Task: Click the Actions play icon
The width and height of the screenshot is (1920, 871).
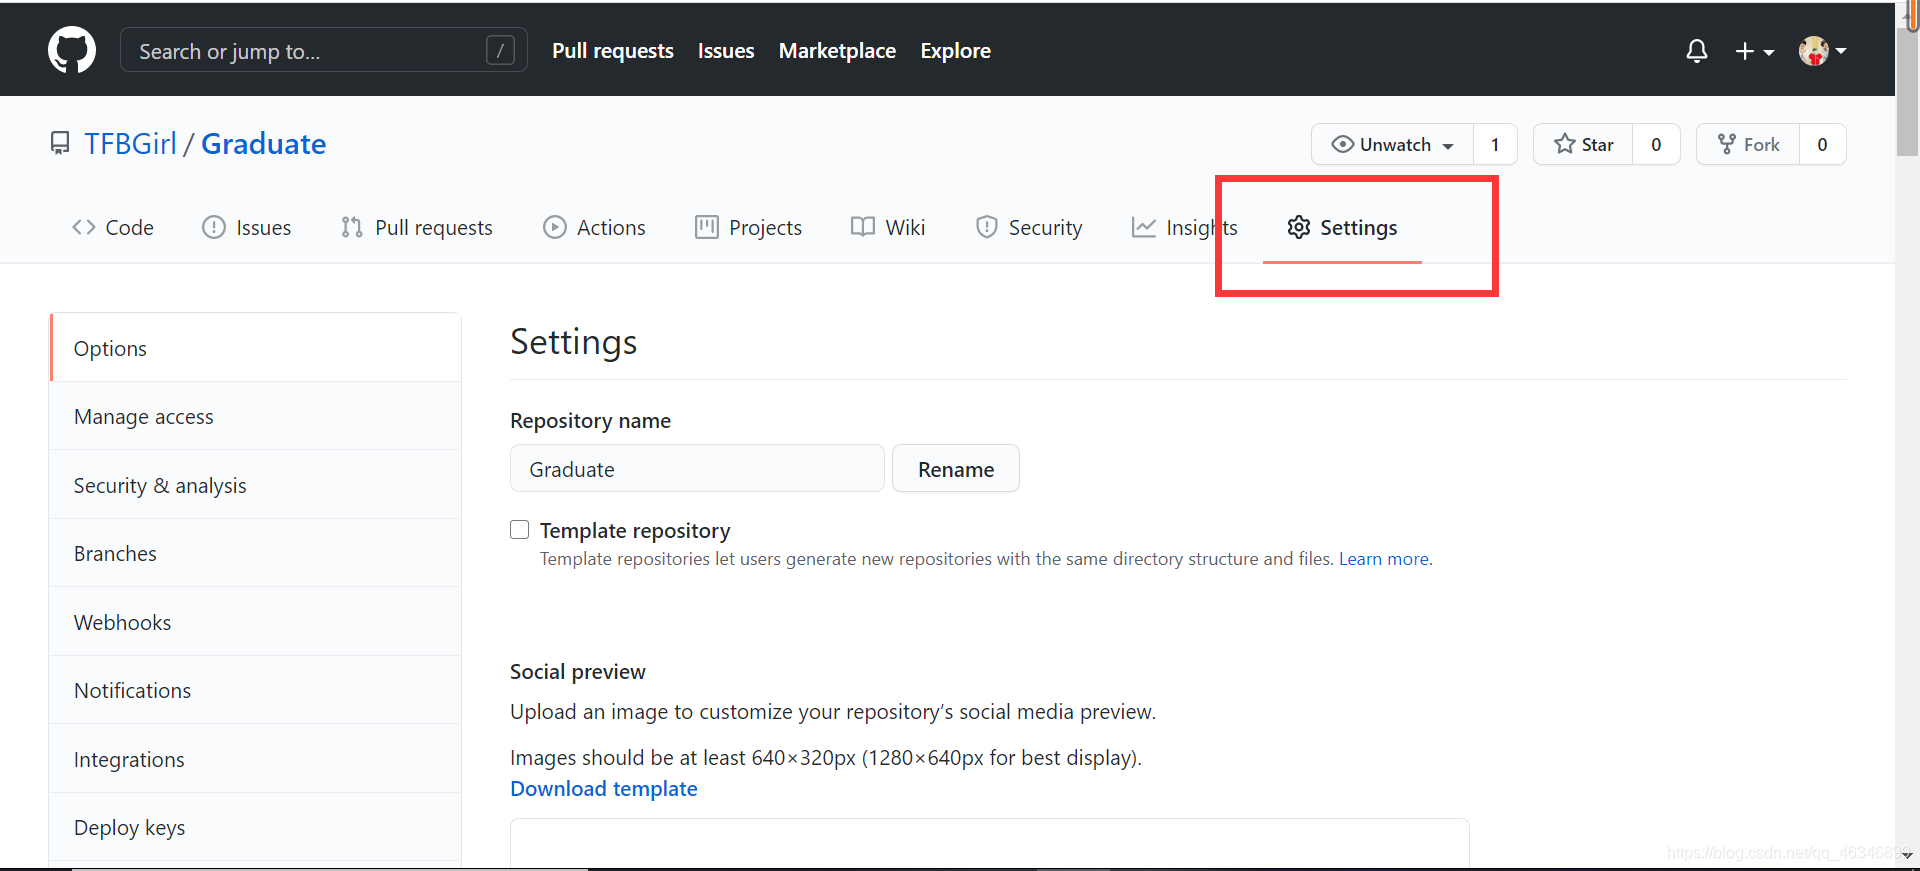Action: tap(555, 227)
